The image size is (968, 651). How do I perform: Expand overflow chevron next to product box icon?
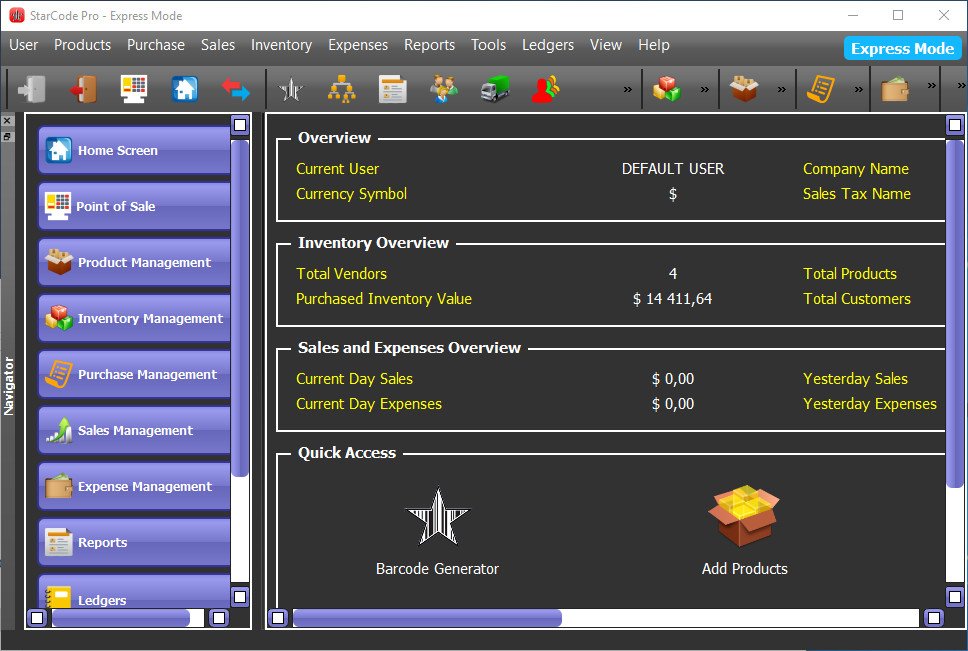coord(782,89)
